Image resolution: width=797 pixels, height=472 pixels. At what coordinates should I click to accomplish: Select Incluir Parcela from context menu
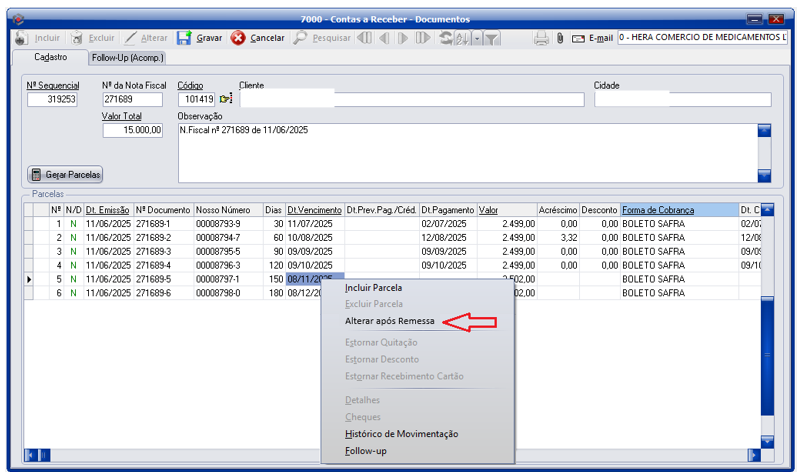pos(373,288)
